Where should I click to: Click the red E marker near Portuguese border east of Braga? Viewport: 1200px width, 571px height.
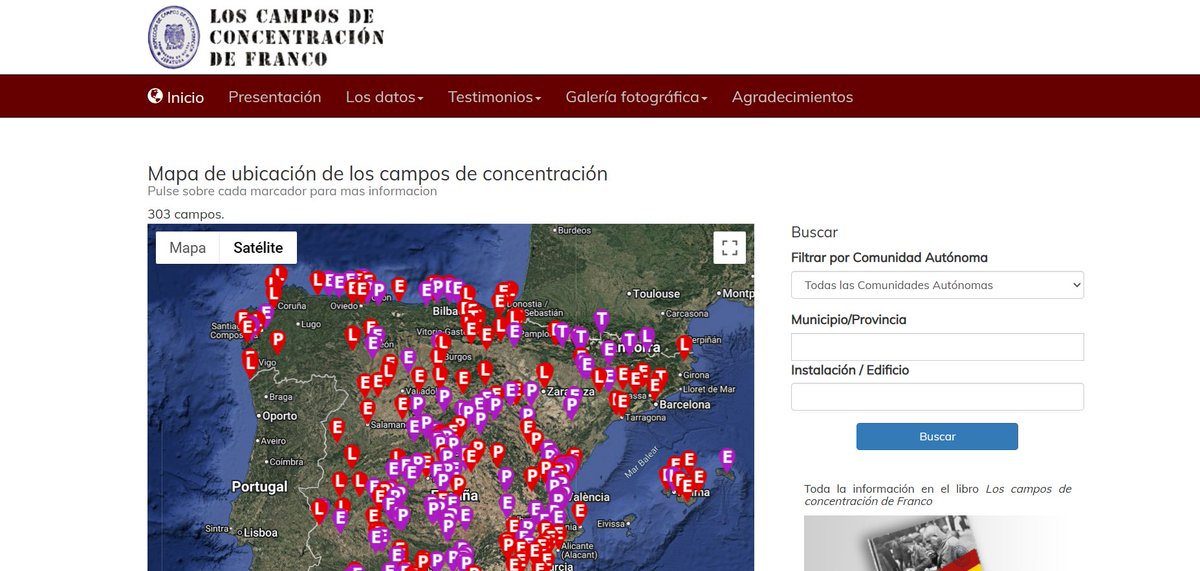tap(337, 429)
